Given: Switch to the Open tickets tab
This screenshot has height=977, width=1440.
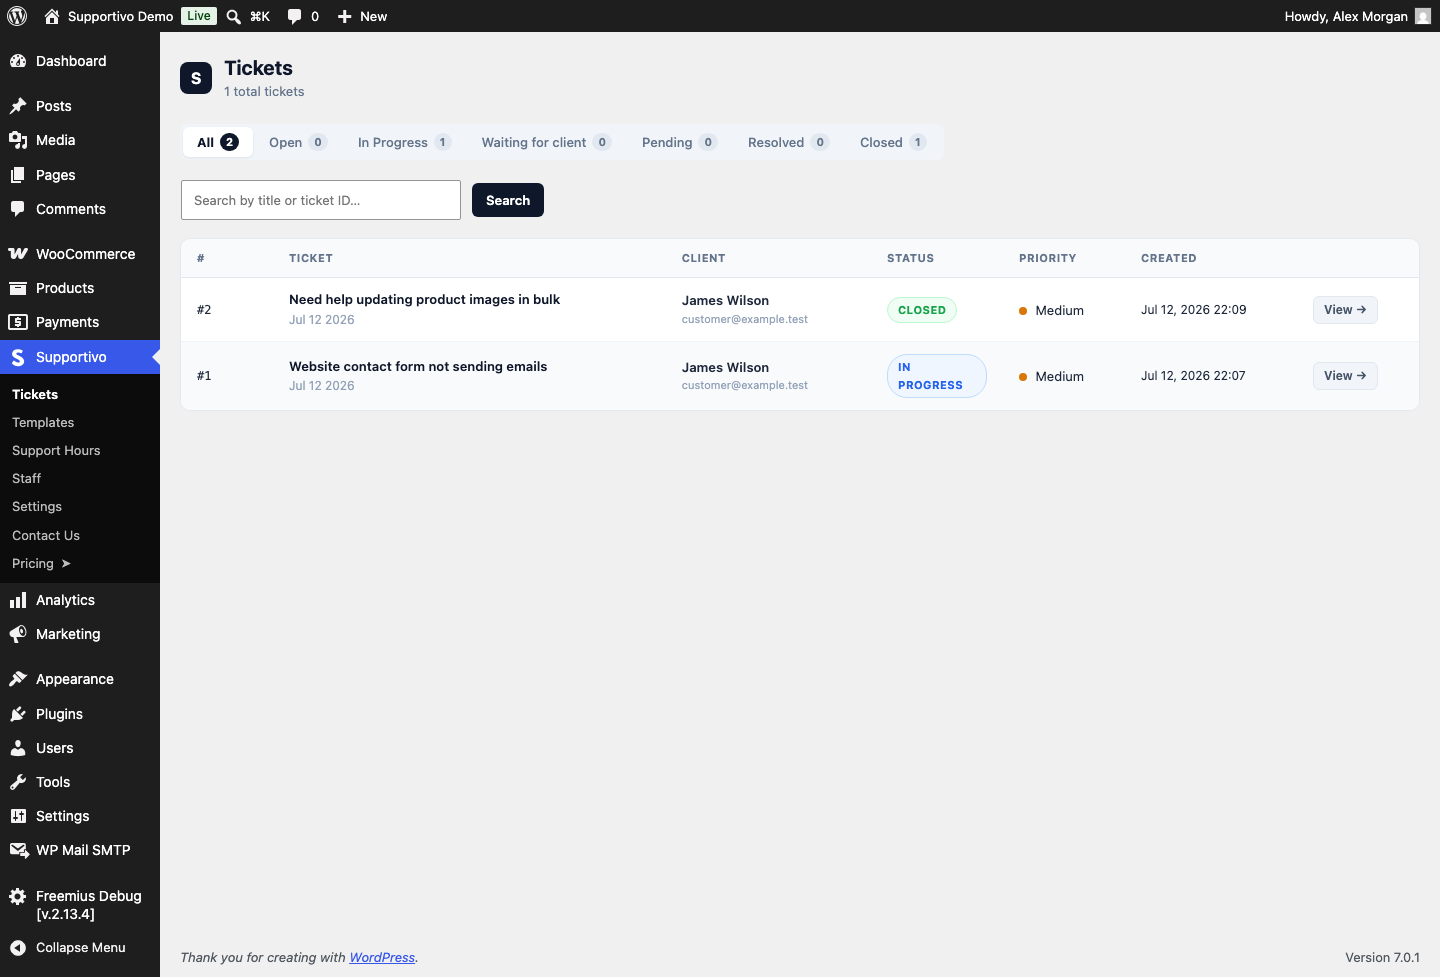Looking at the screenshot, I should (x=298, y=142).
